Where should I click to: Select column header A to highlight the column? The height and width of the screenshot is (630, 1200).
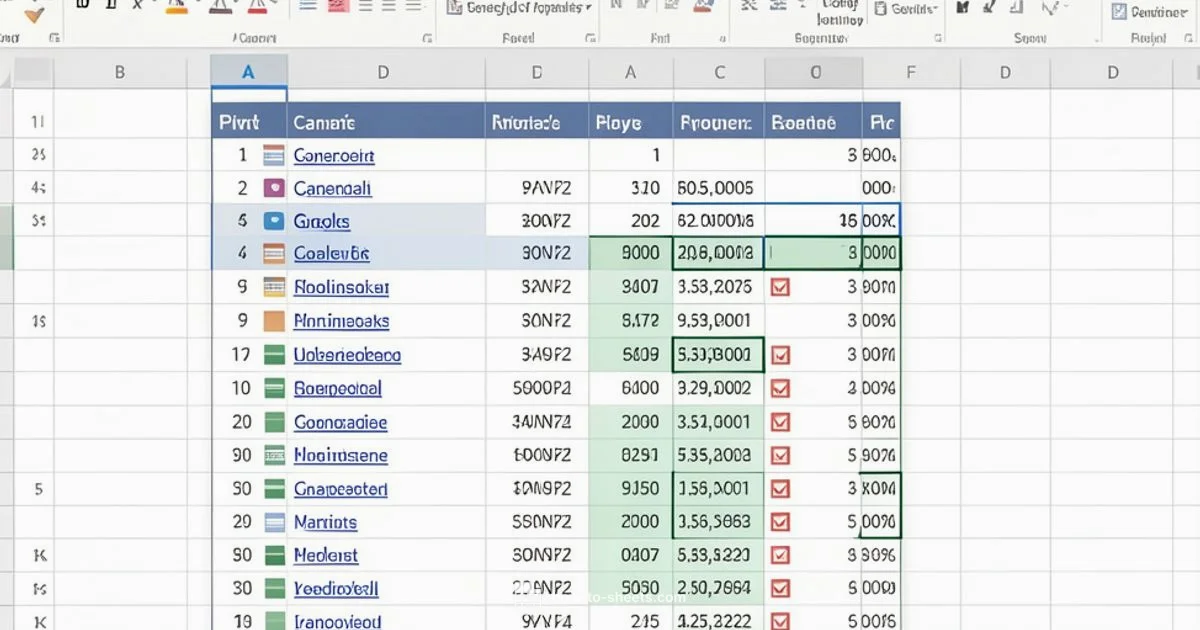[248, 71]
